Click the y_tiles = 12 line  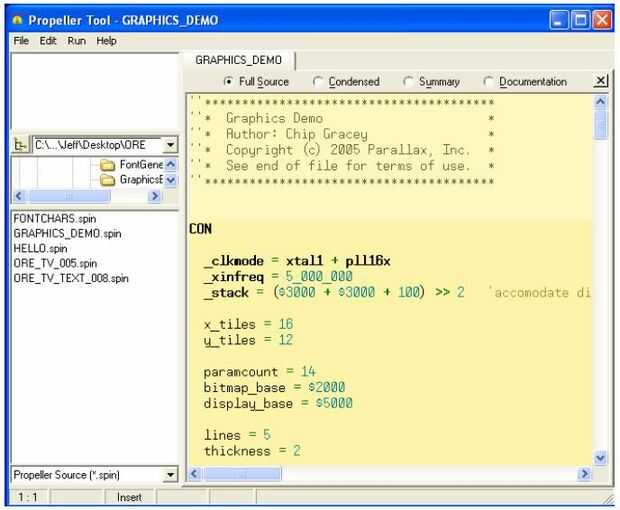click(x=248, y=340)
